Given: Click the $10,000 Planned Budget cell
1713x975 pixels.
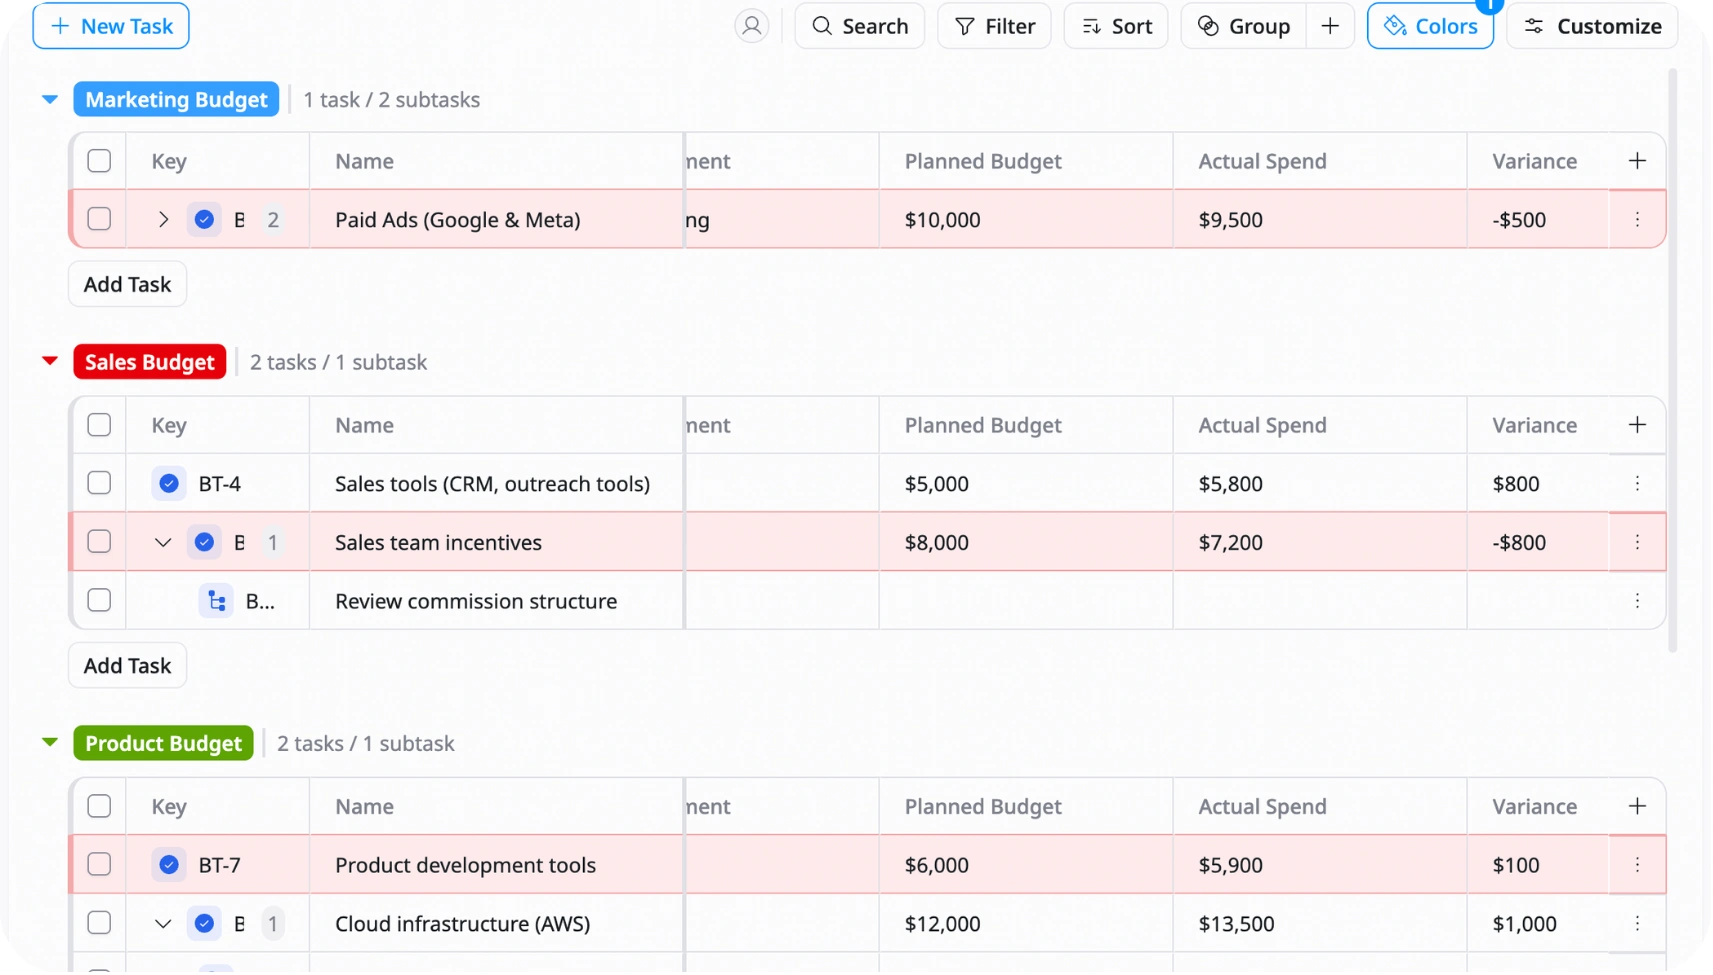Looking at the screenshot, I should (1026, 219).
